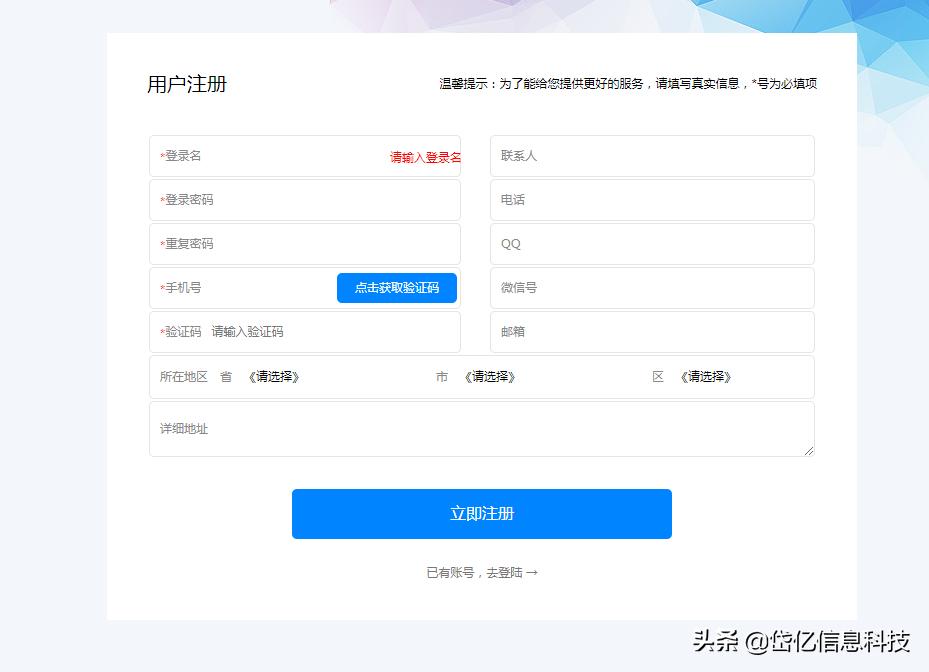
Task: Follow the 去登陆 login link
Action: 511,571
